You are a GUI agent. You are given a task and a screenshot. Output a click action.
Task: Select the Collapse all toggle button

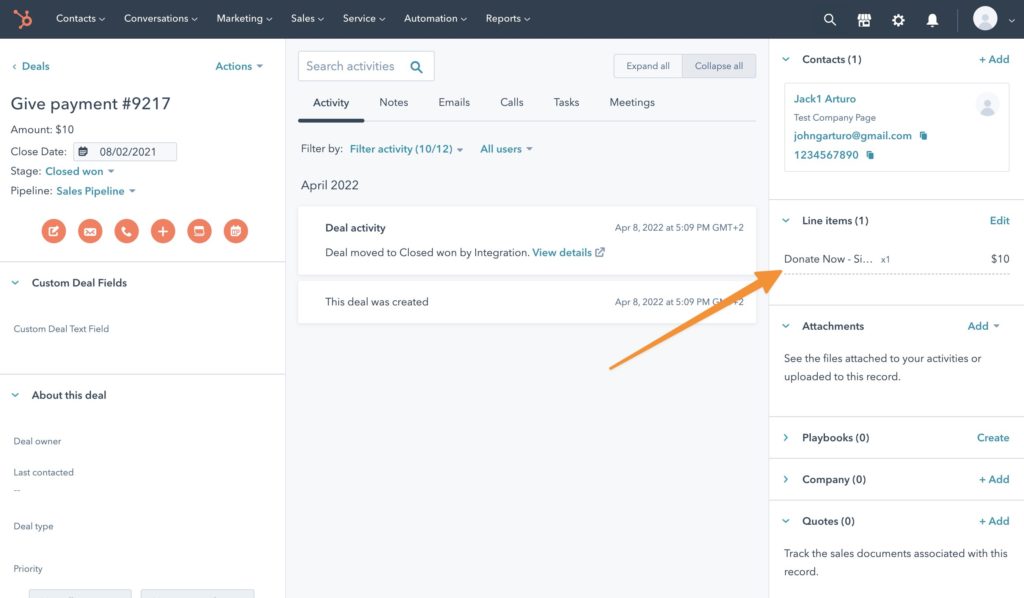(719, 66)
